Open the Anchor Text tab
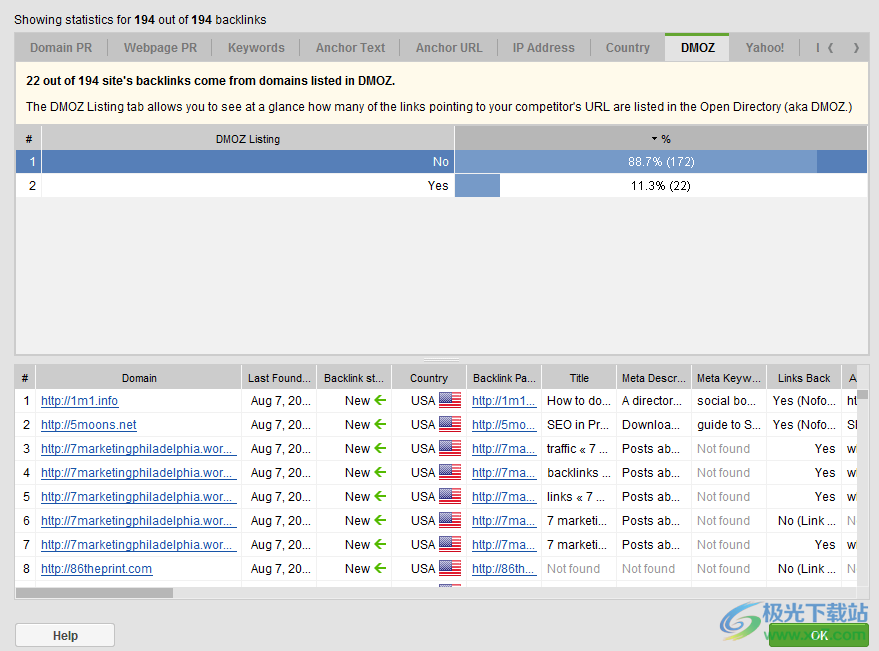The image size is (879, 651). 350,48
